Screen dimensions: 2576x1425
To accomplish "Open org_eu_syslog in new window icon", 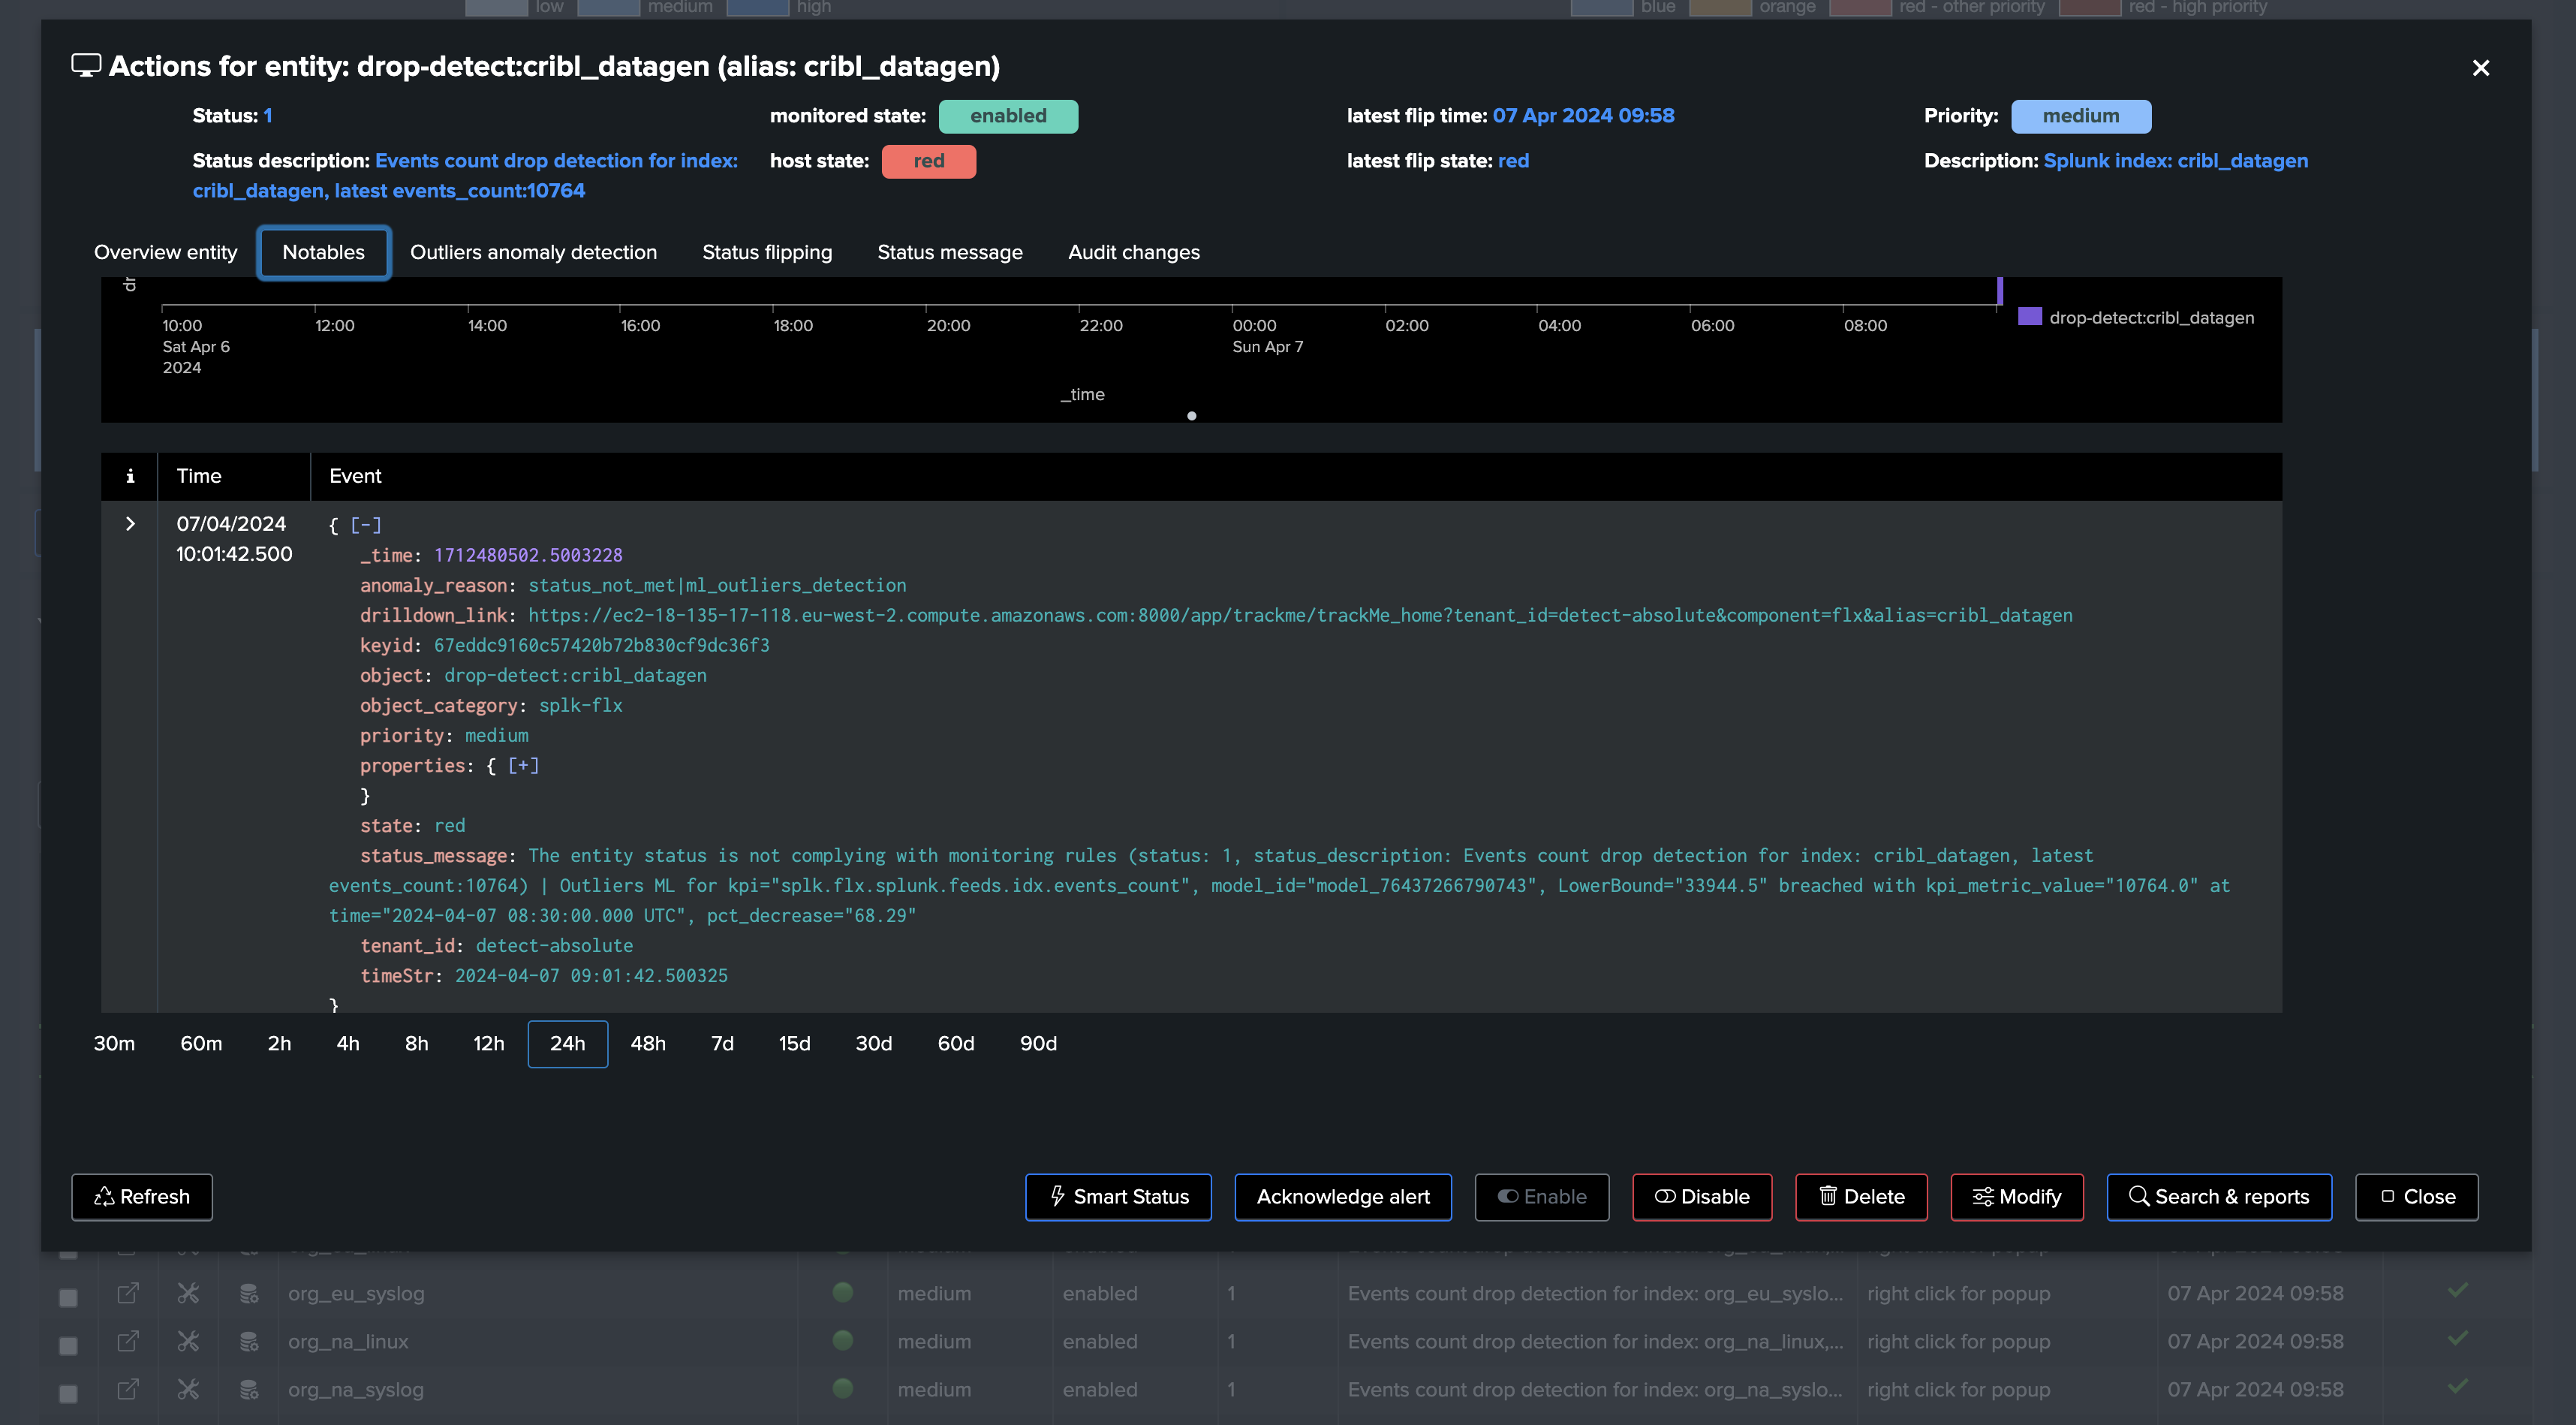I will (128, 1293).
